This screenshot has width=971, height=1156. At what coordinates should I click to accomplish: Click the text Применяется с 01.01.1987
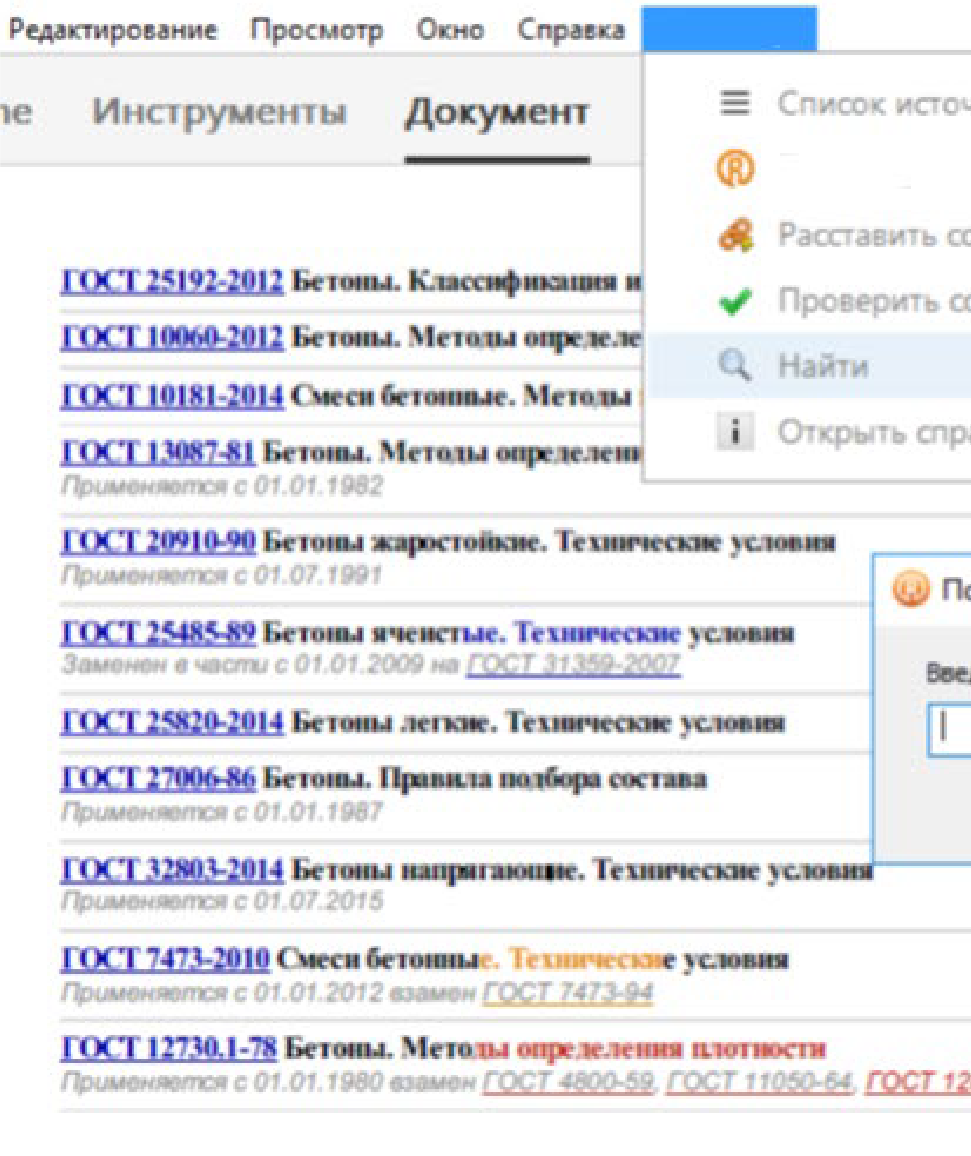[222, 812]
